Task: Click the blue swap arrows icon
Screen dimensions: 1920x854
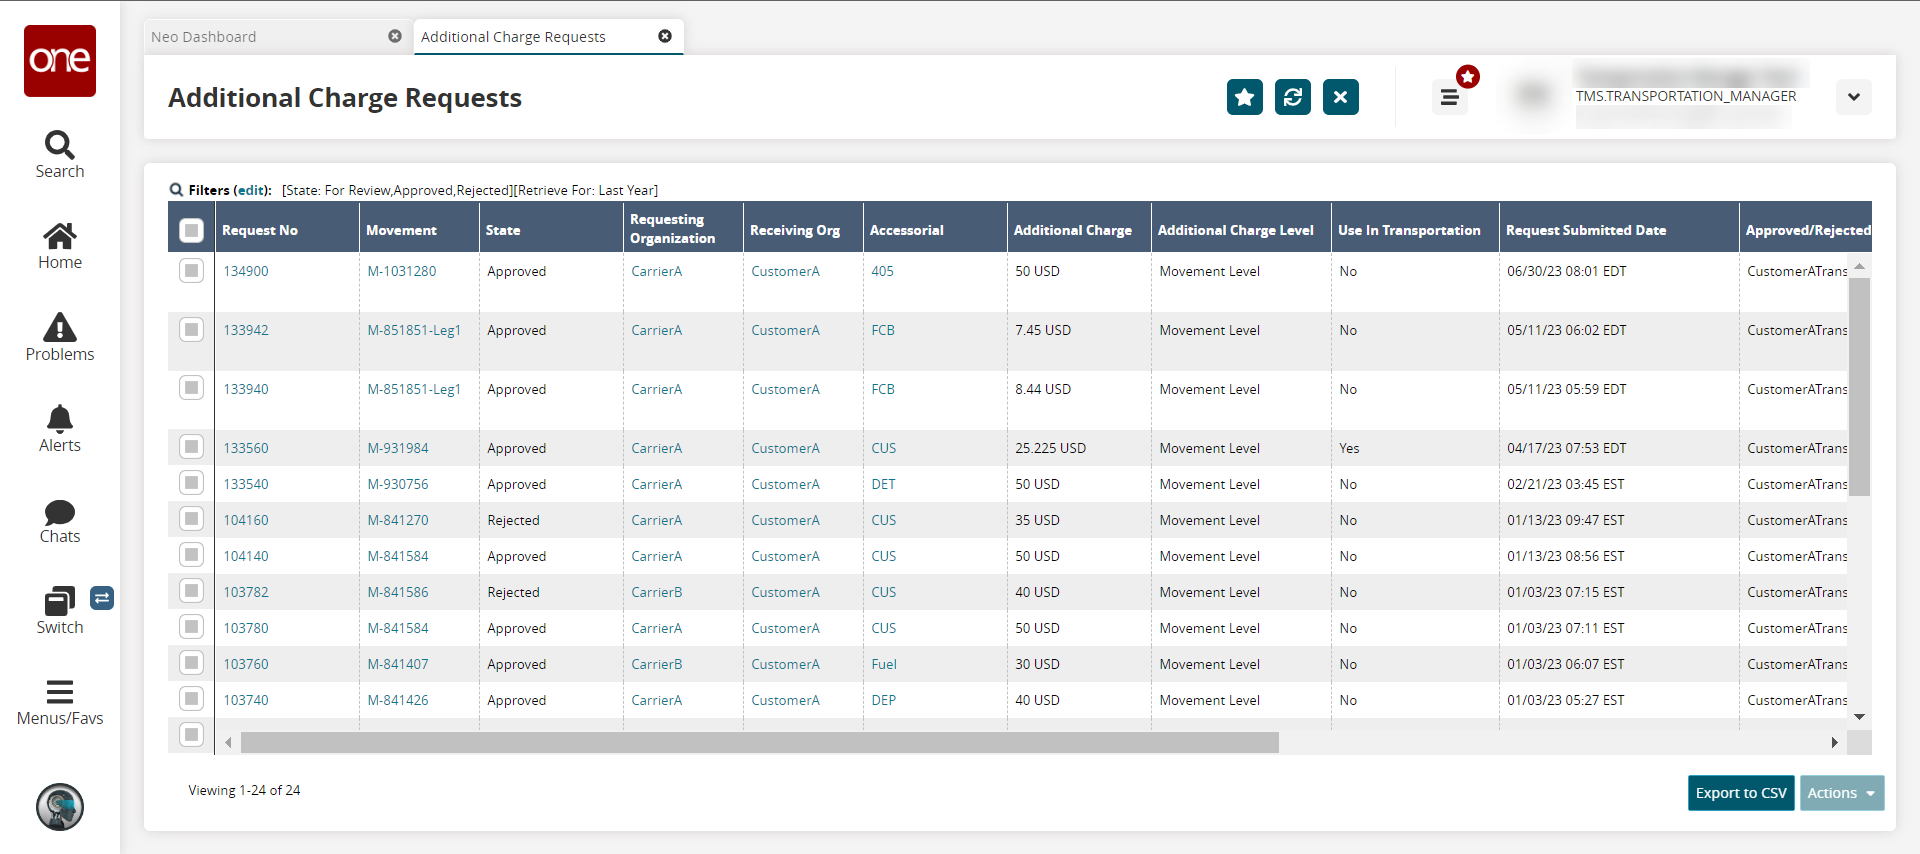Action: point(102,598)
